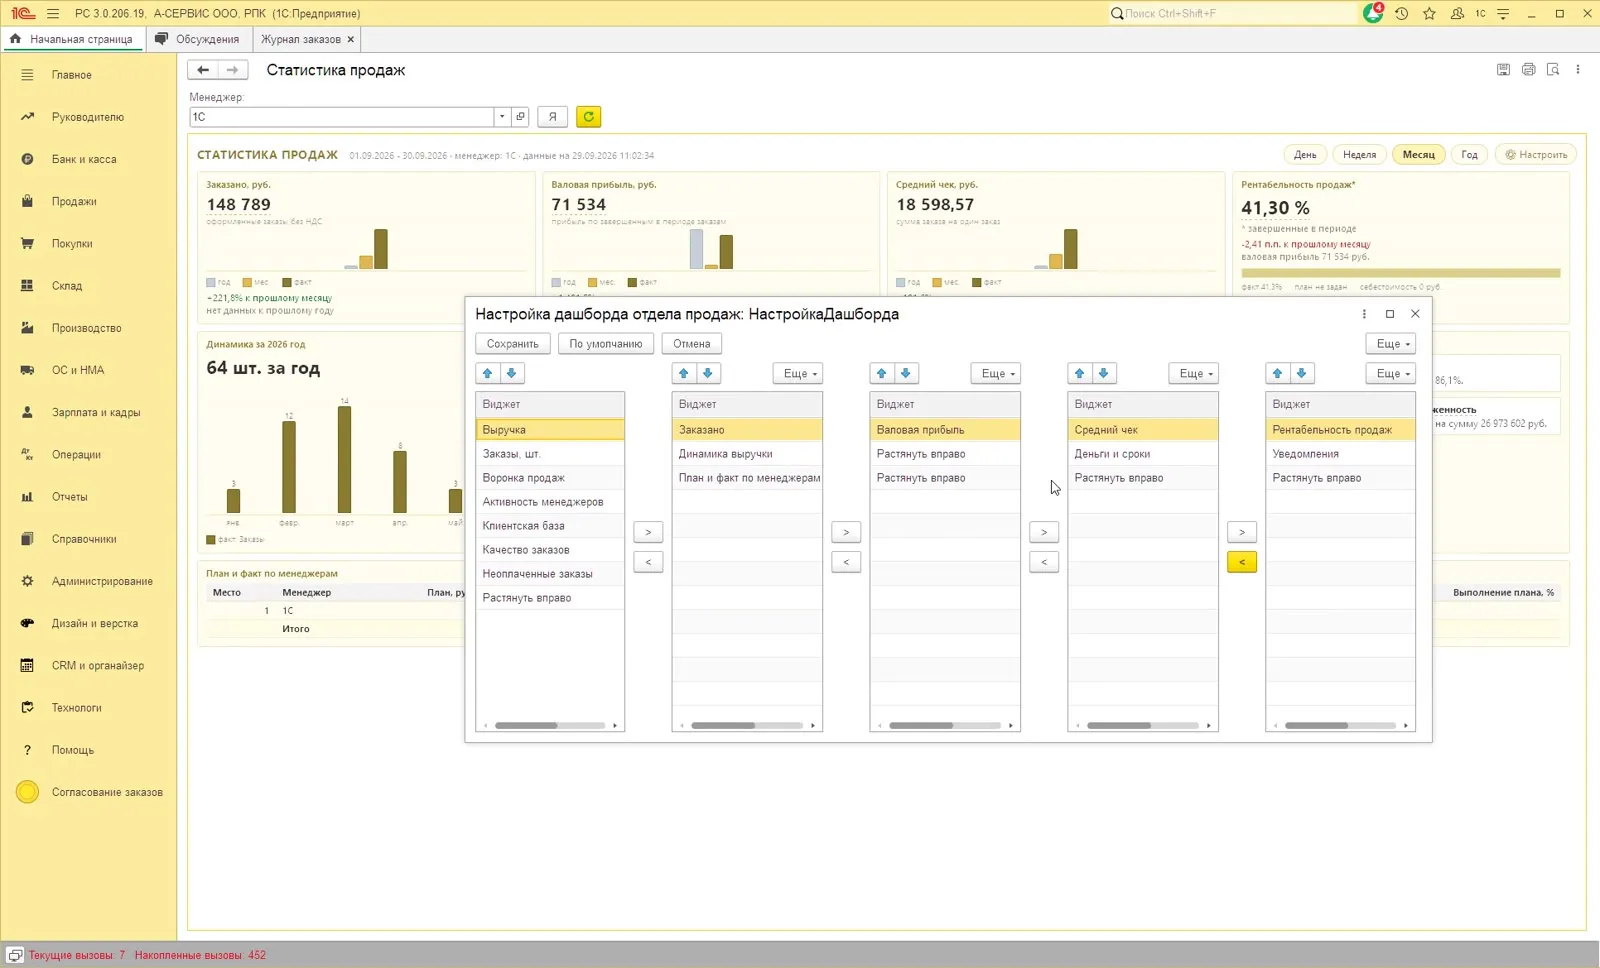
Task: Open Администрирование sidebar section
Action: (102, 581)
